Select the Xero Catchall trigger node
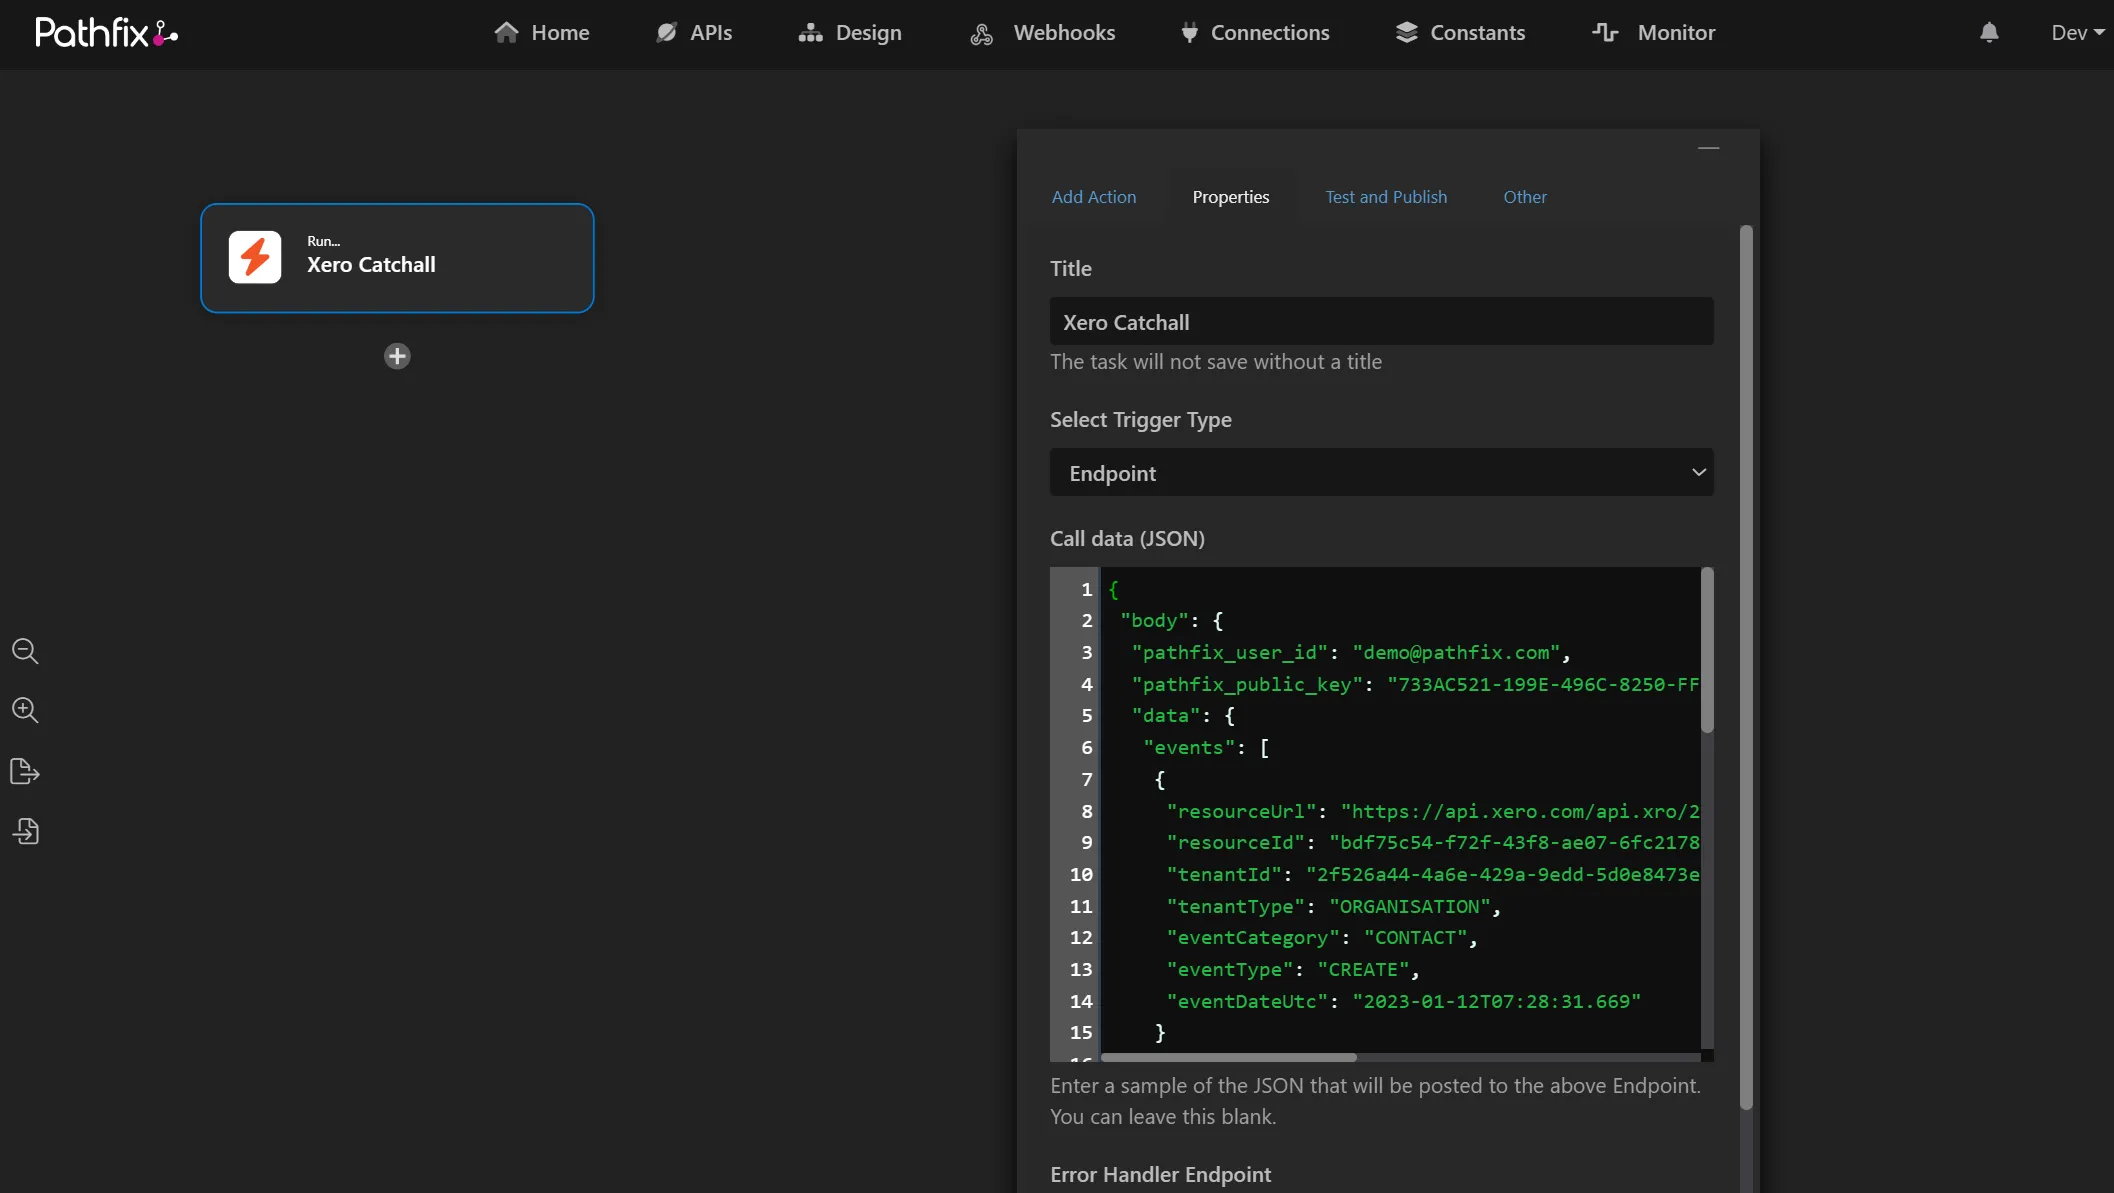The width and height of the screenshot is (2114, 1193). tap(397, 258)
